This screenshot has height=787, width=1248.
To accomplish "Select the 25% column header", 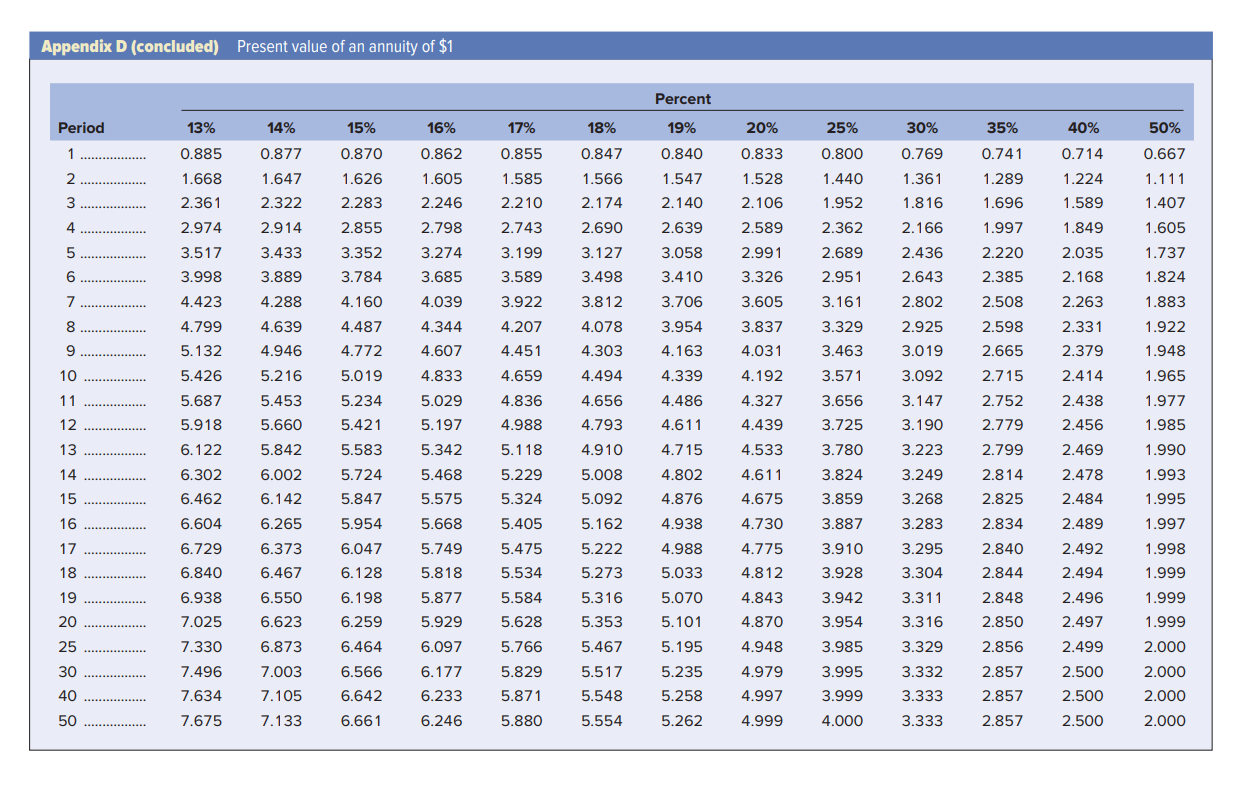I will click(x=841, y=127).
